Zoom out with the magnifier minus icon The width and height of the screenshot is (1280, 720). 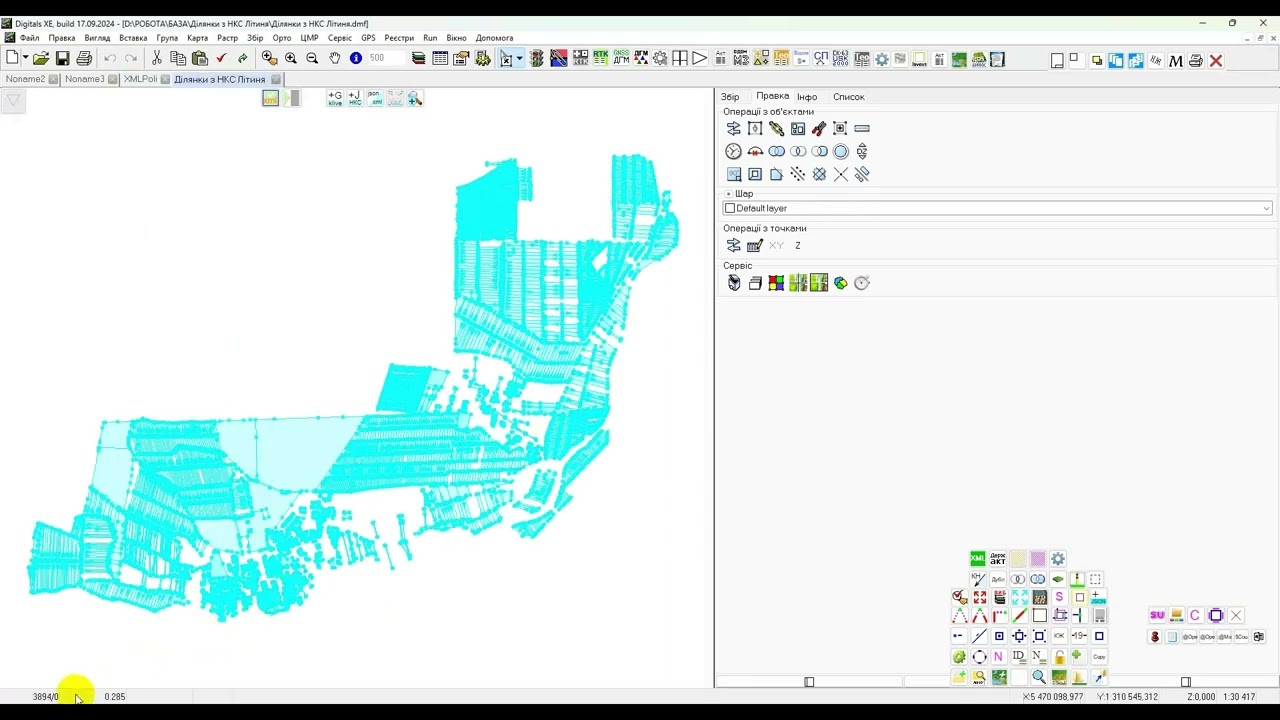[312, 59]
